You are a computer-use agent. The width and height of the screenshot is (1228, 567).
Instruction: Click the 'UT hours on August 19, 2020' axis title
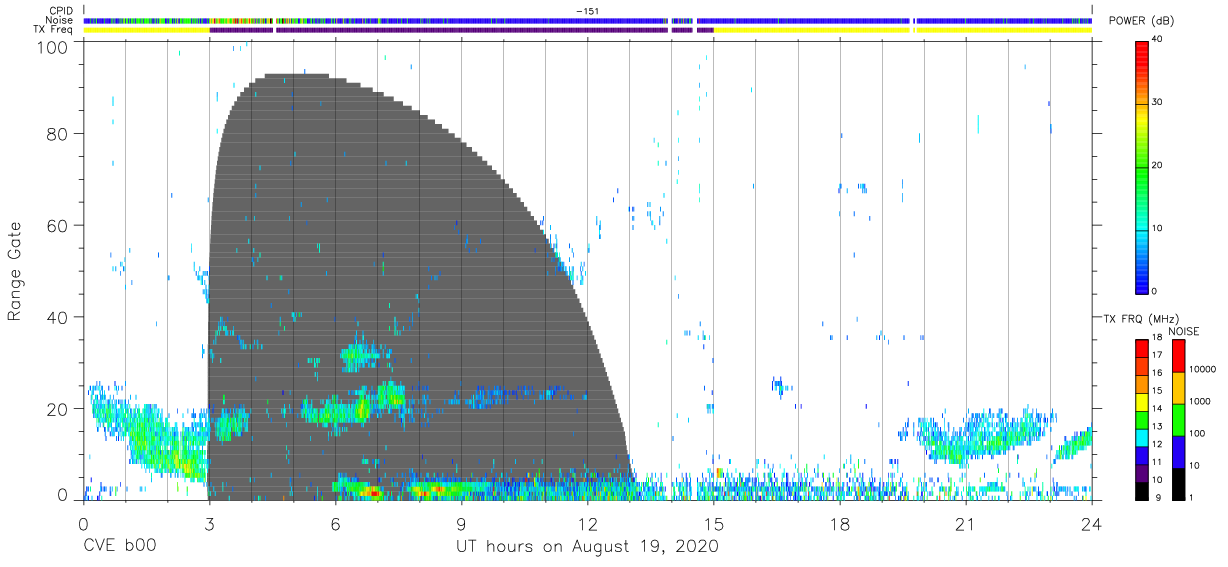pos(587,548)
